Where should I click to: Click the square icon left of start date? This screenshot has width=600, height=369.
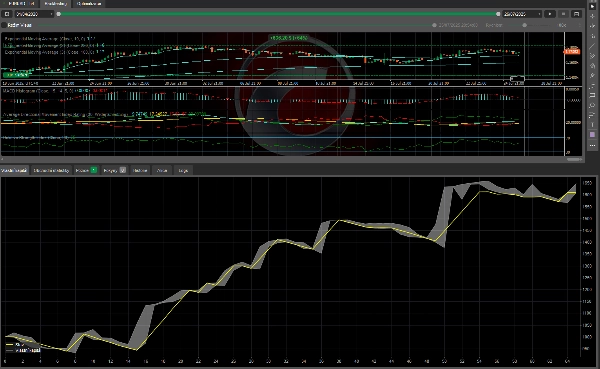click(x=7, y=14)
